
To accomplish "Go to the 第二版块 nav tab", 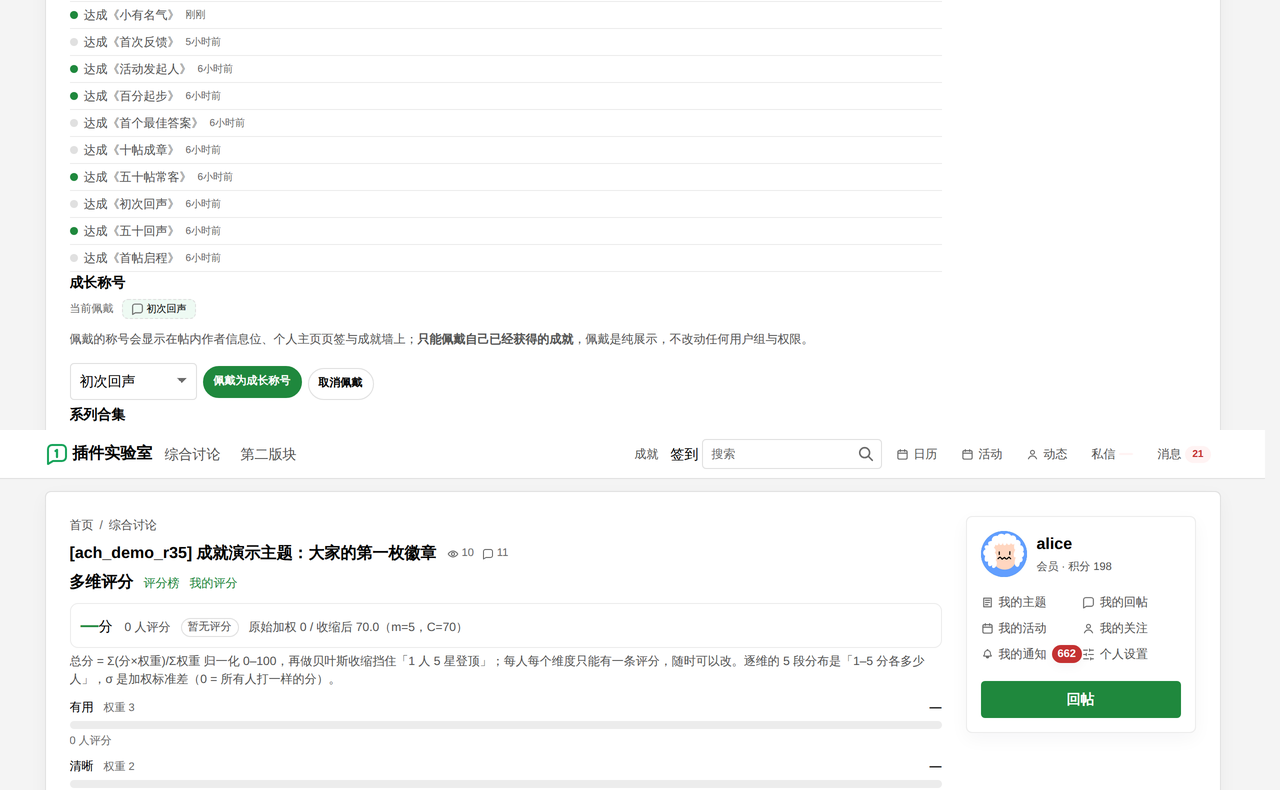I will click(x=268, y=454).
